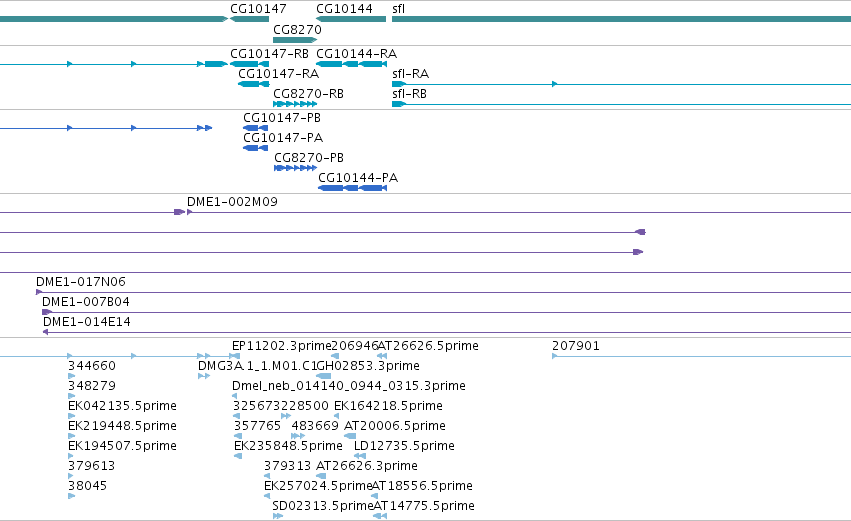Open the DMG3A.1_1.M01.C1 label

pos(257,365)
